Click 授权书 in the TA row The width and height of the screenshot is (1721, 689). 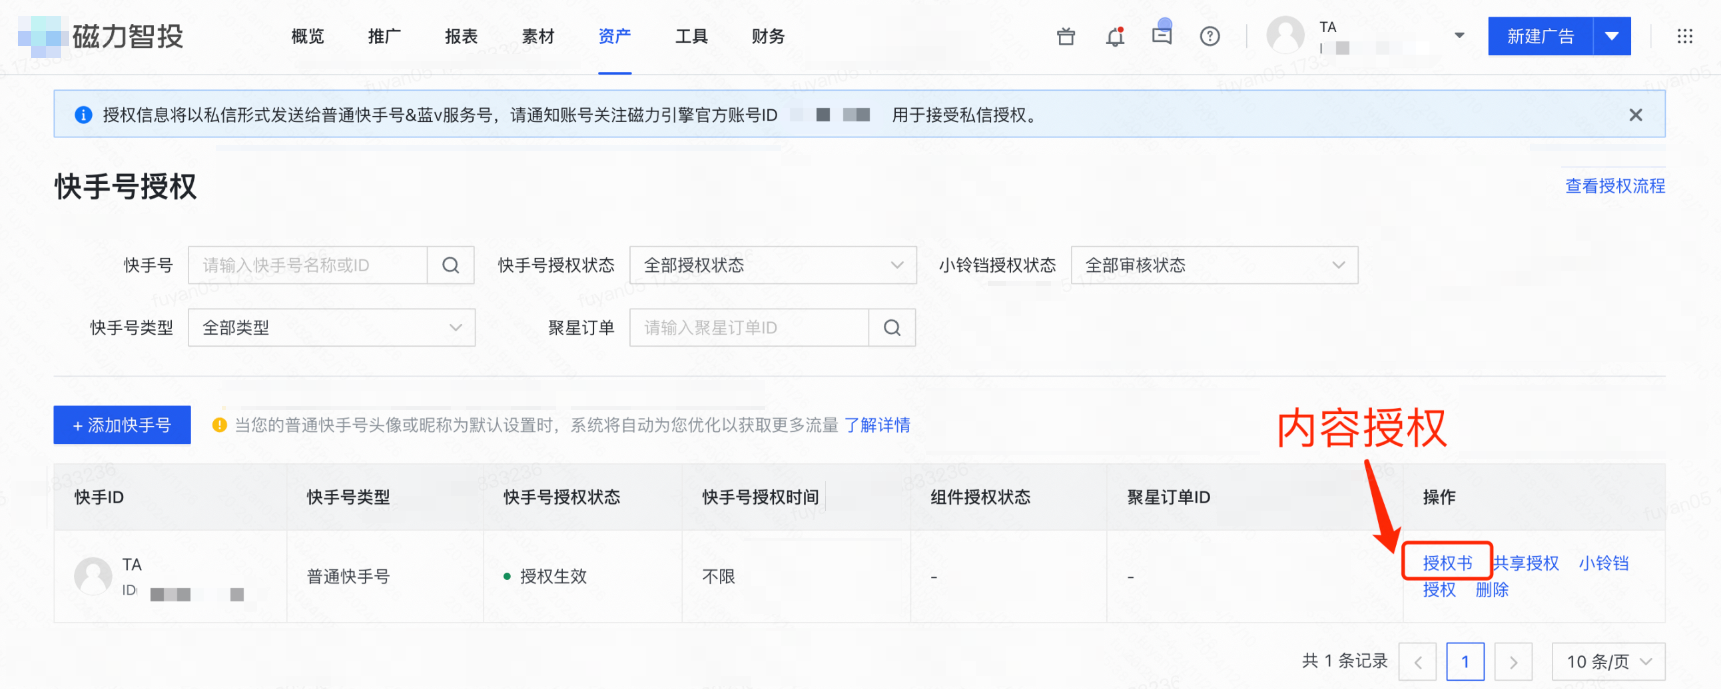tap(1447, 563)
